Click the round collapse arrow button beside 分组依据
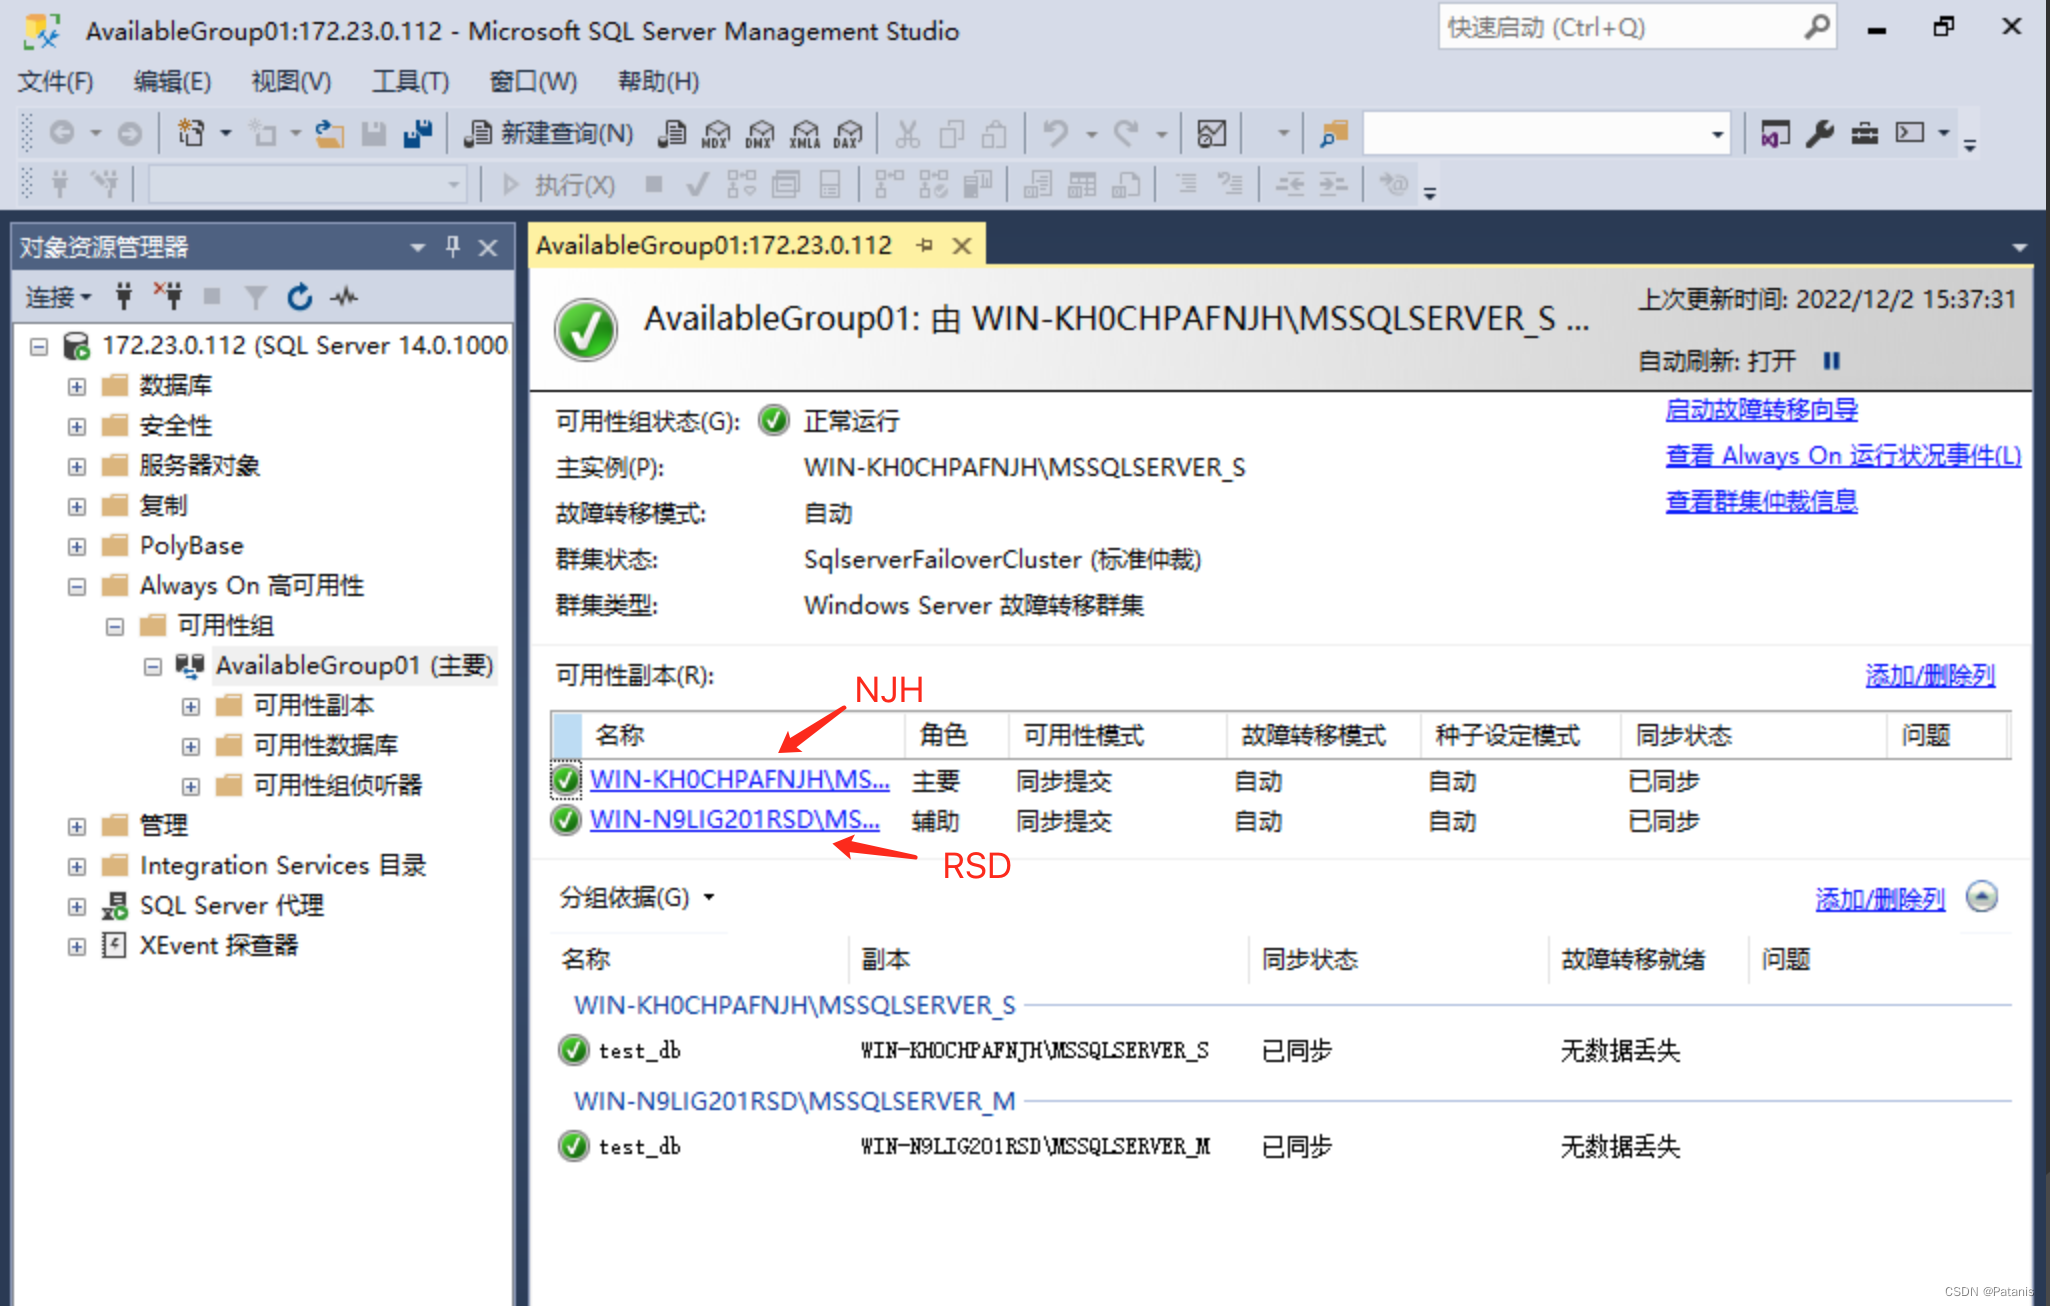Viewport: 2050px width, 1306px height. (1981, 896)
